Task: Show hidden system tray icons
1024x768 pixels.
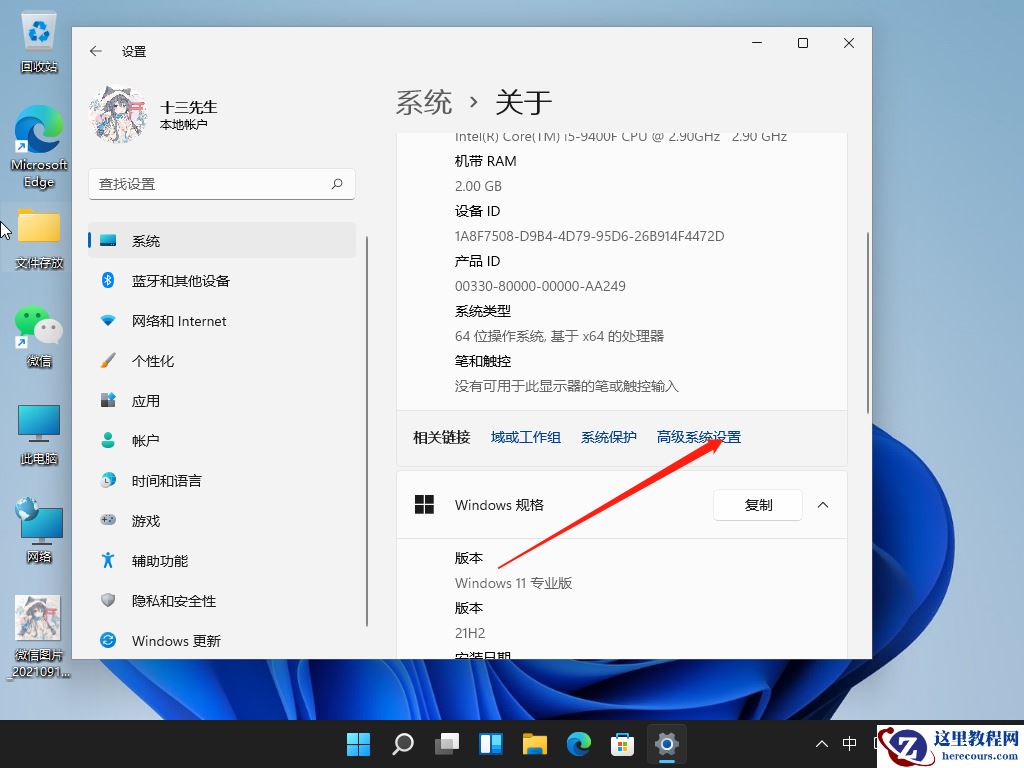Action: (821, 744)
